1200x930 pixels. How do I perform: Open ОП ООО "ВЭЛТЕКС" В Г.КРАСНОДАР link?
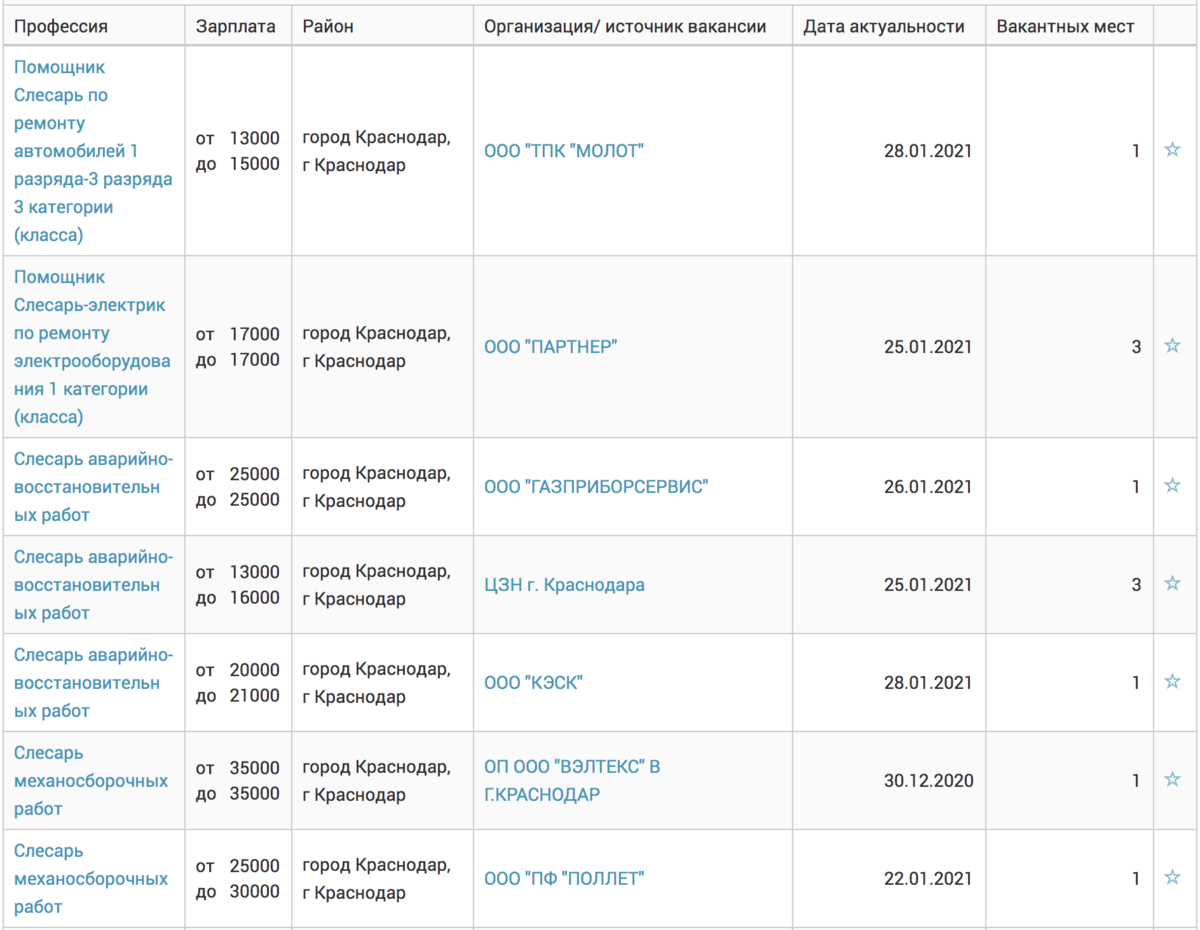coord(572,781)
